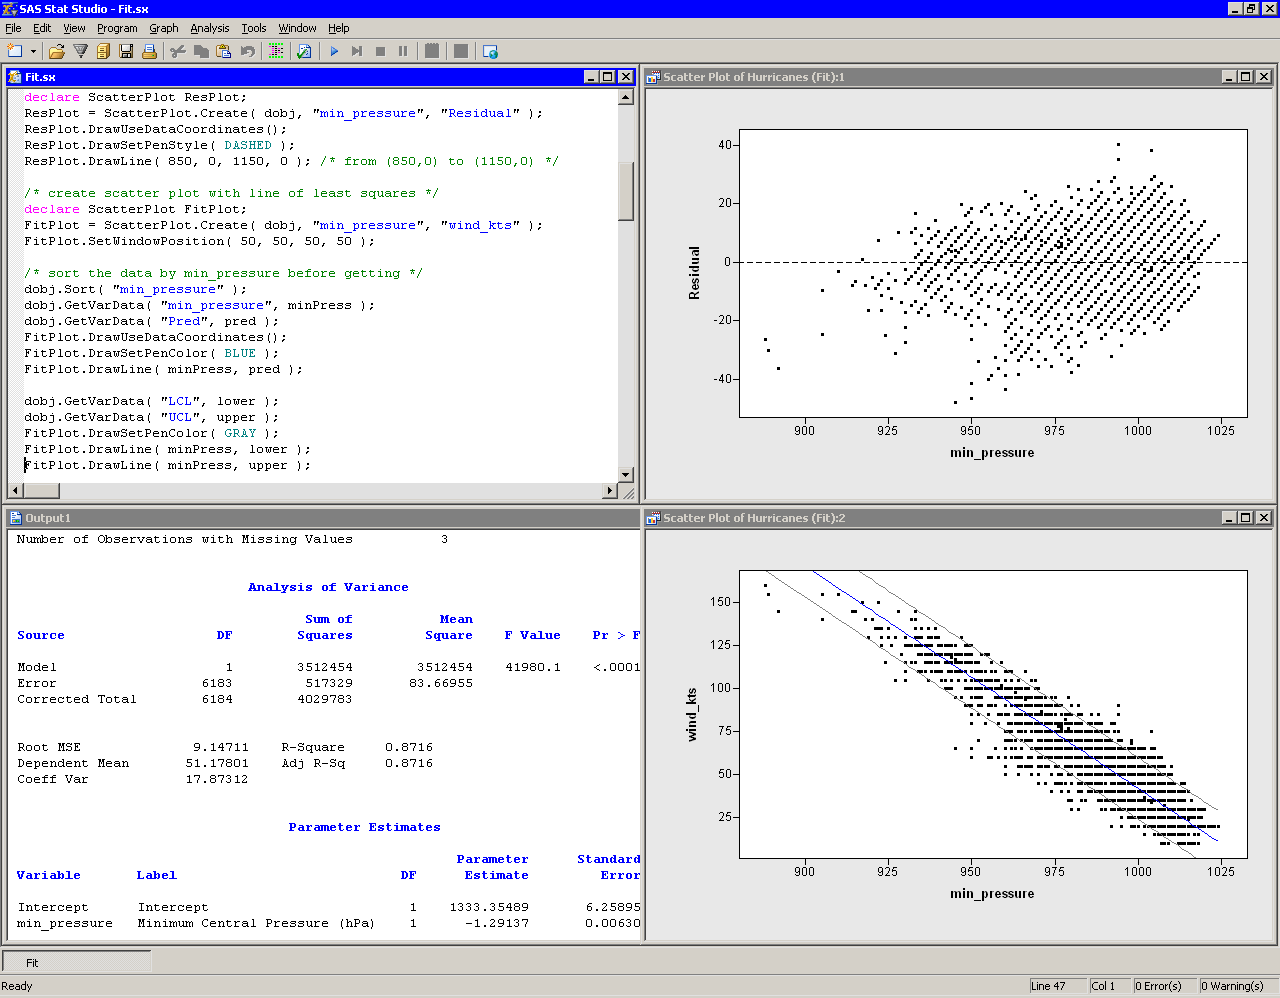This screenshot has width=1280, height=998.
Task: Click the Fit.sx window icon in title bar
Action: coord(15,76)
